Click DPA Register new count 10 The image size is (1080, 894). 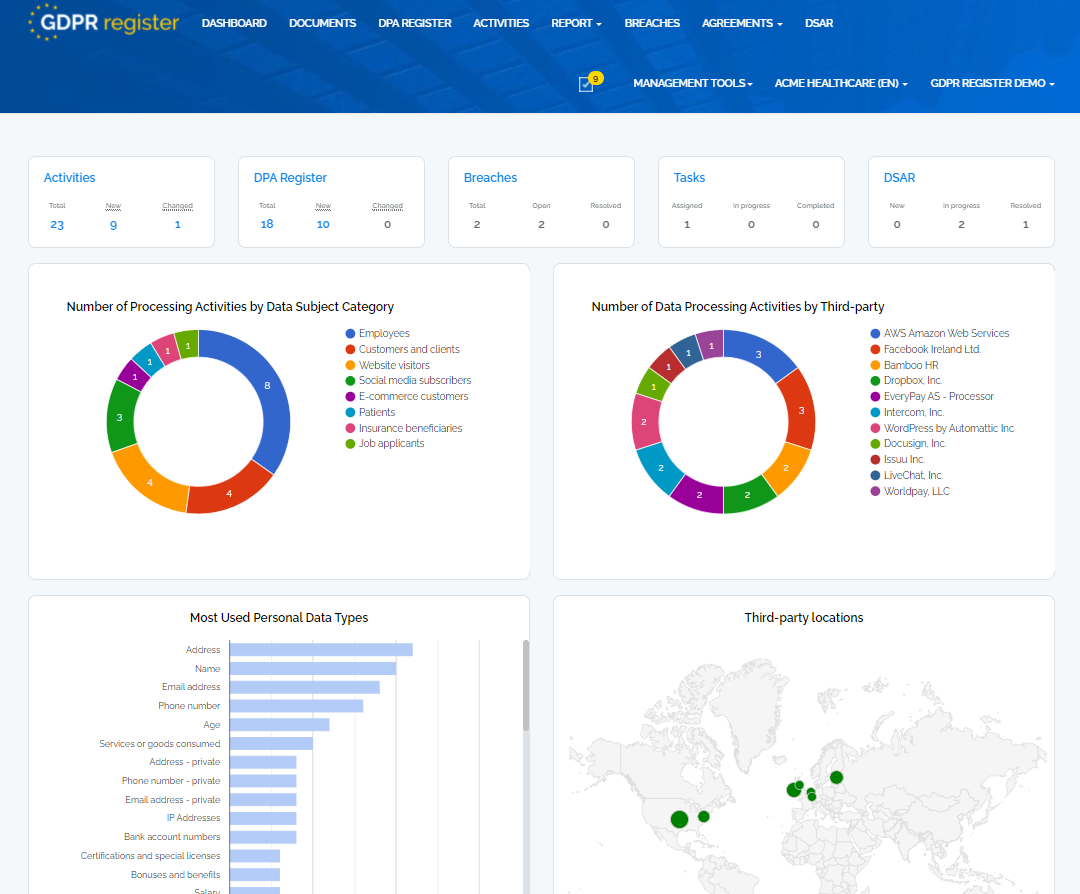[x=323, y=224]
